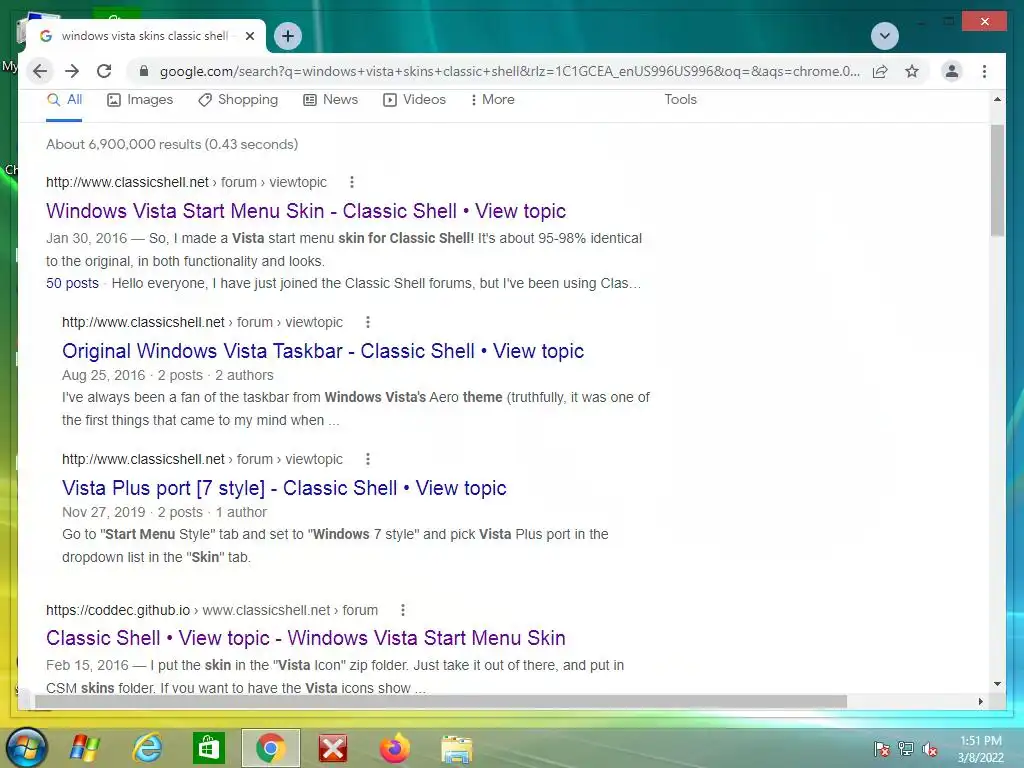Close the 'windows vista skins' tab

[249, 36]
